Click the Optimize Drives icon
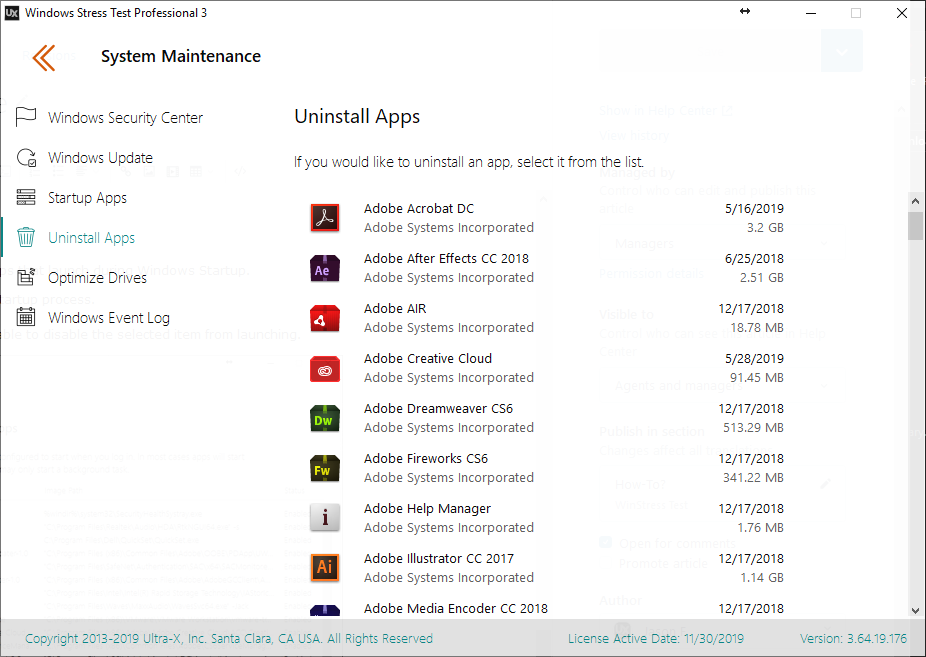926x657 pixels. [x=27, y=277]
